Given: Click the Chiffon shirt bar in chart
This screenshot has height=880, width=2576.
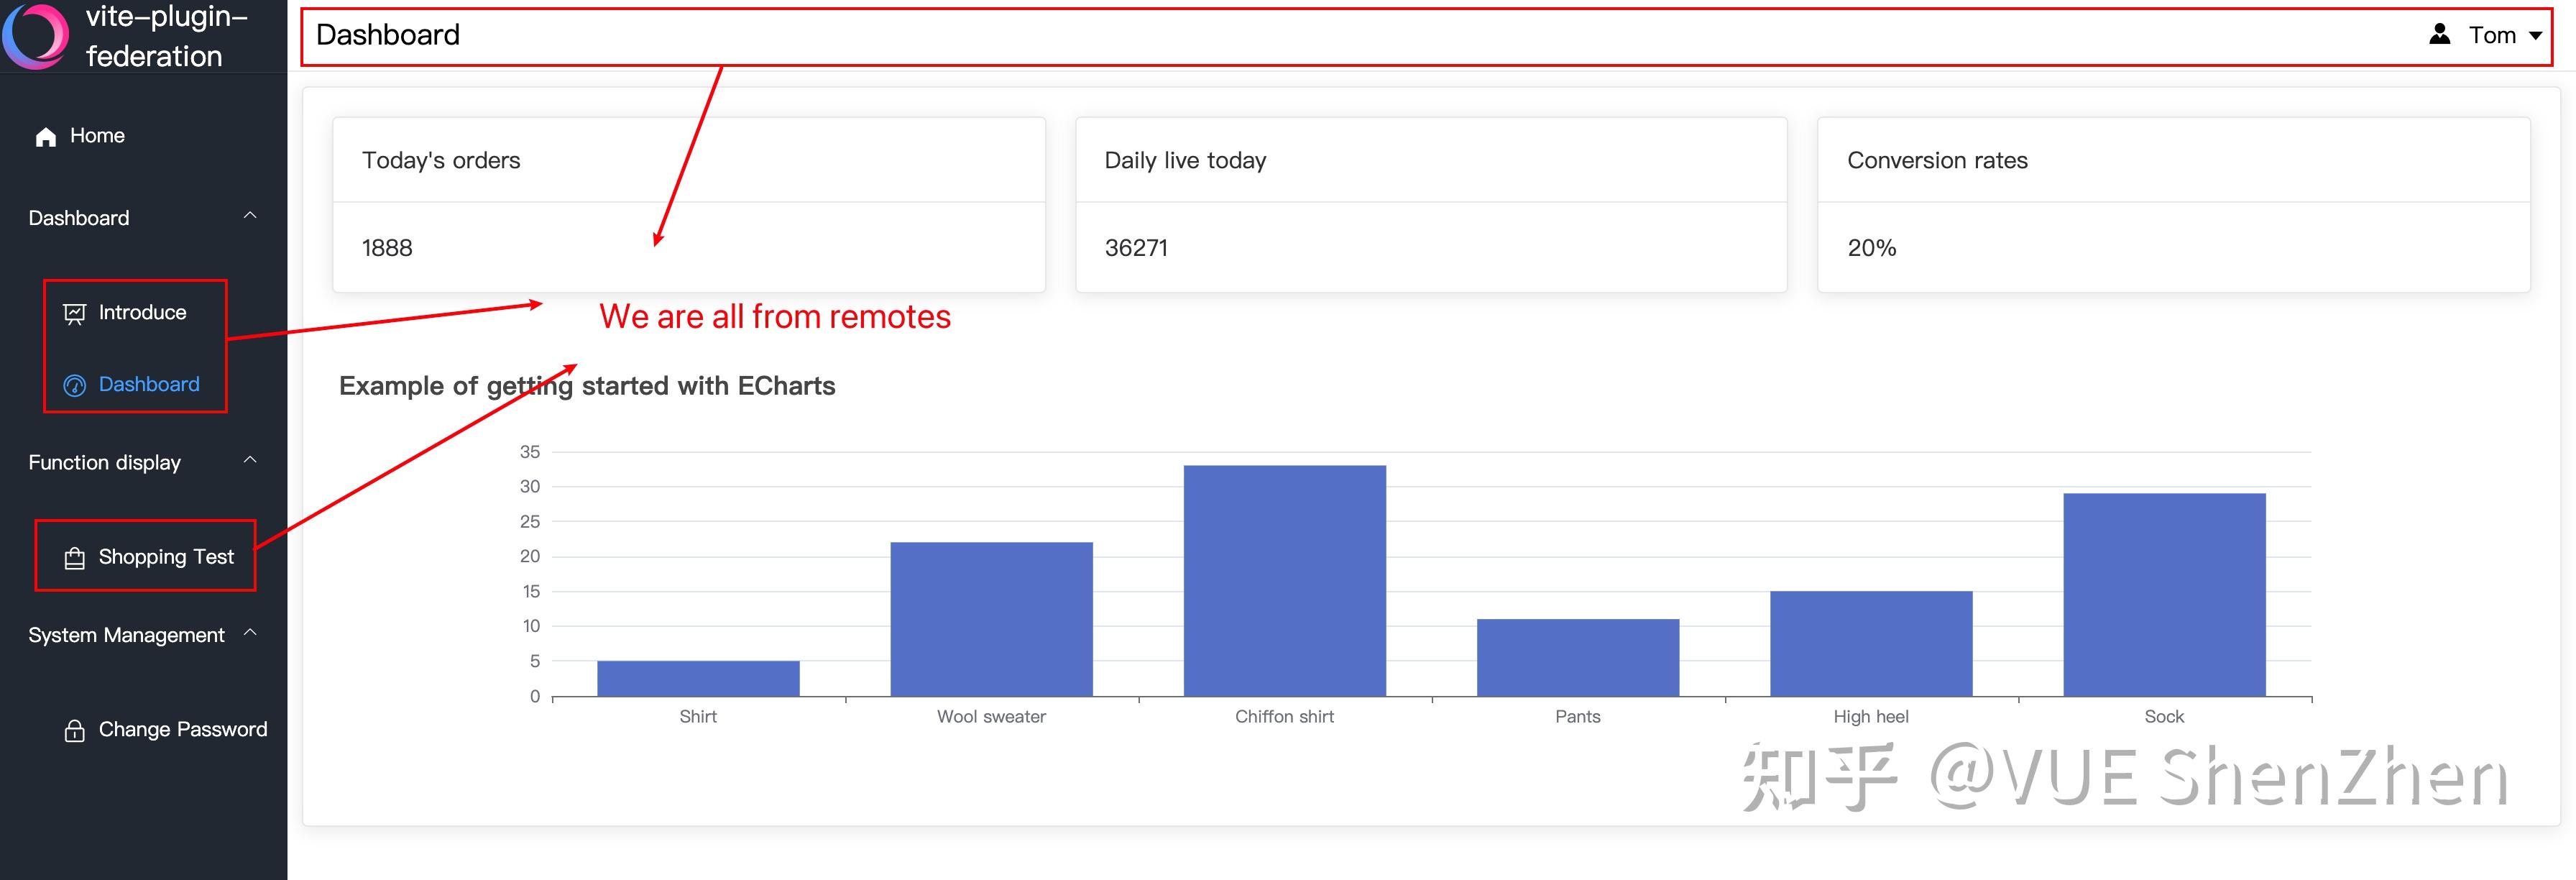Looking at the screenshot, I should click(1284, 580).
